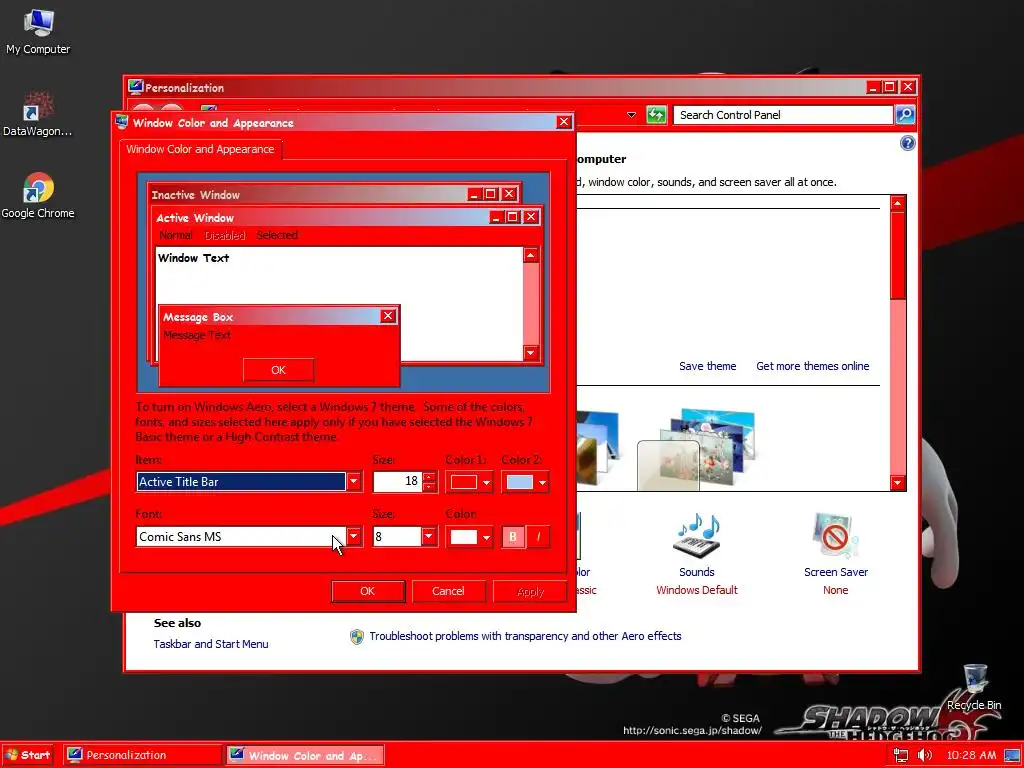Switch to Window Color and Appearance taskbar button
Viewport: 1024px width, 768px height.
(x=305, y=755)
